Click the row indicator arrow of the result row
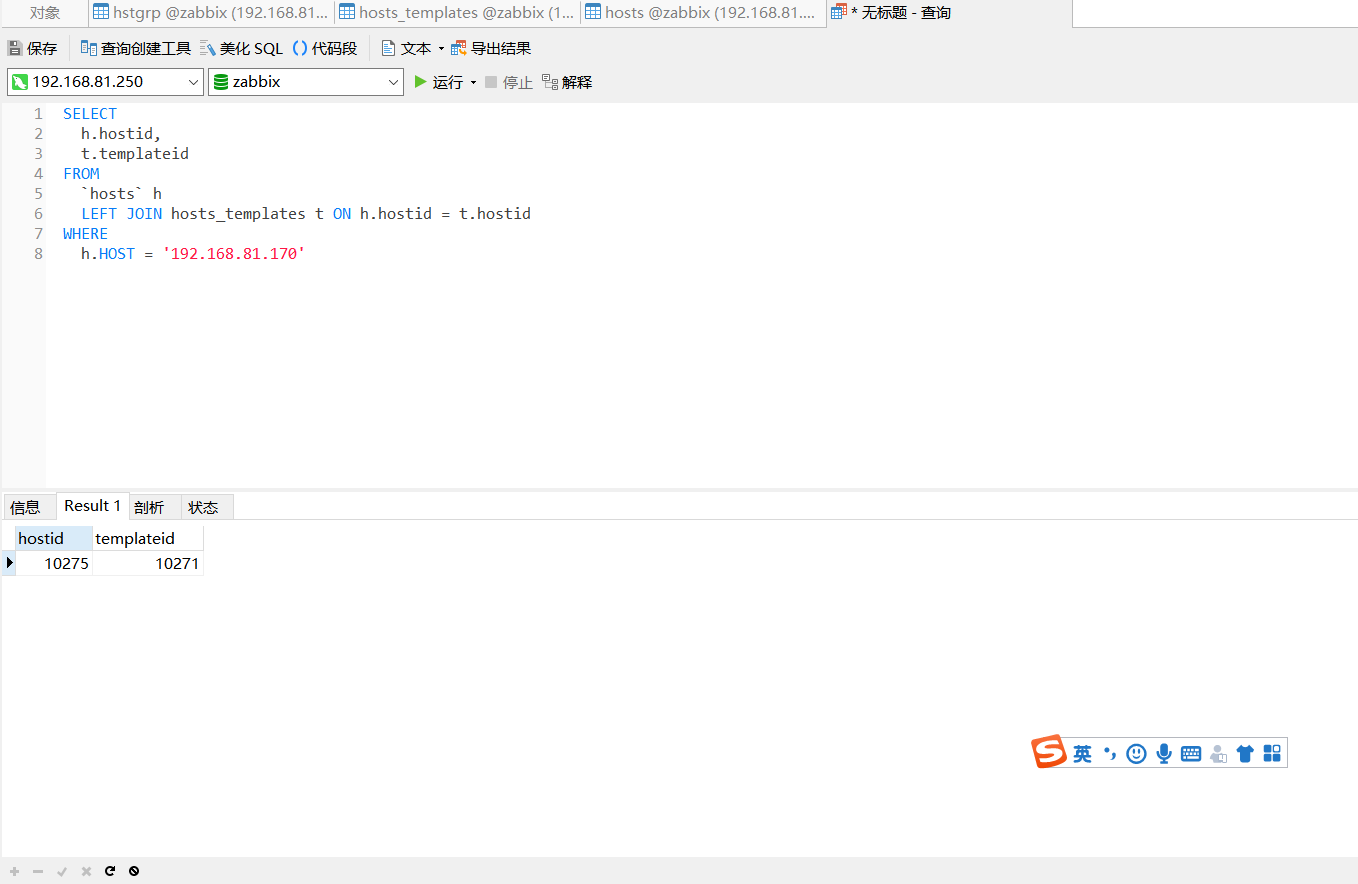Viewport: 1358px width, 884px height. pyautogui.click(x=9, y=563)
